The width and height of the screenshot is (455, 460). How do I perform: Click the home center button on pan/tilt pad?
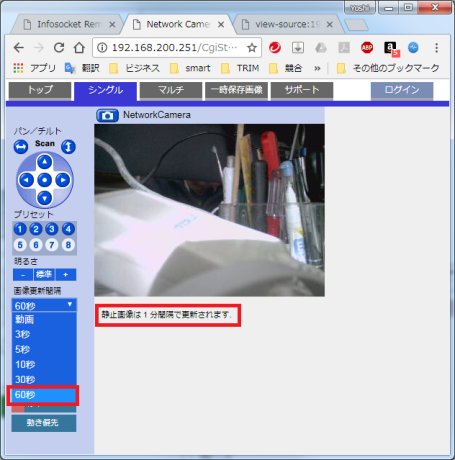(x=44, y=180)
